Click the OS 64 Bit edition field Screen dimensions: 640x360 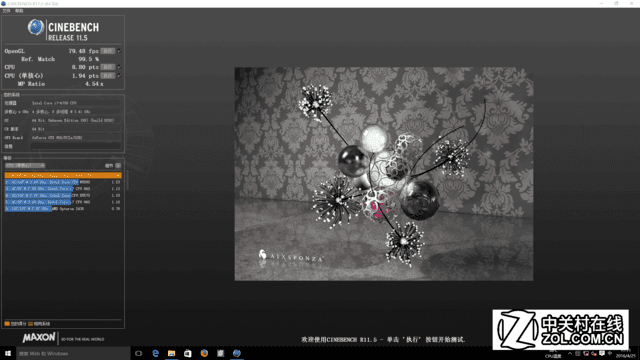point(76,120)
